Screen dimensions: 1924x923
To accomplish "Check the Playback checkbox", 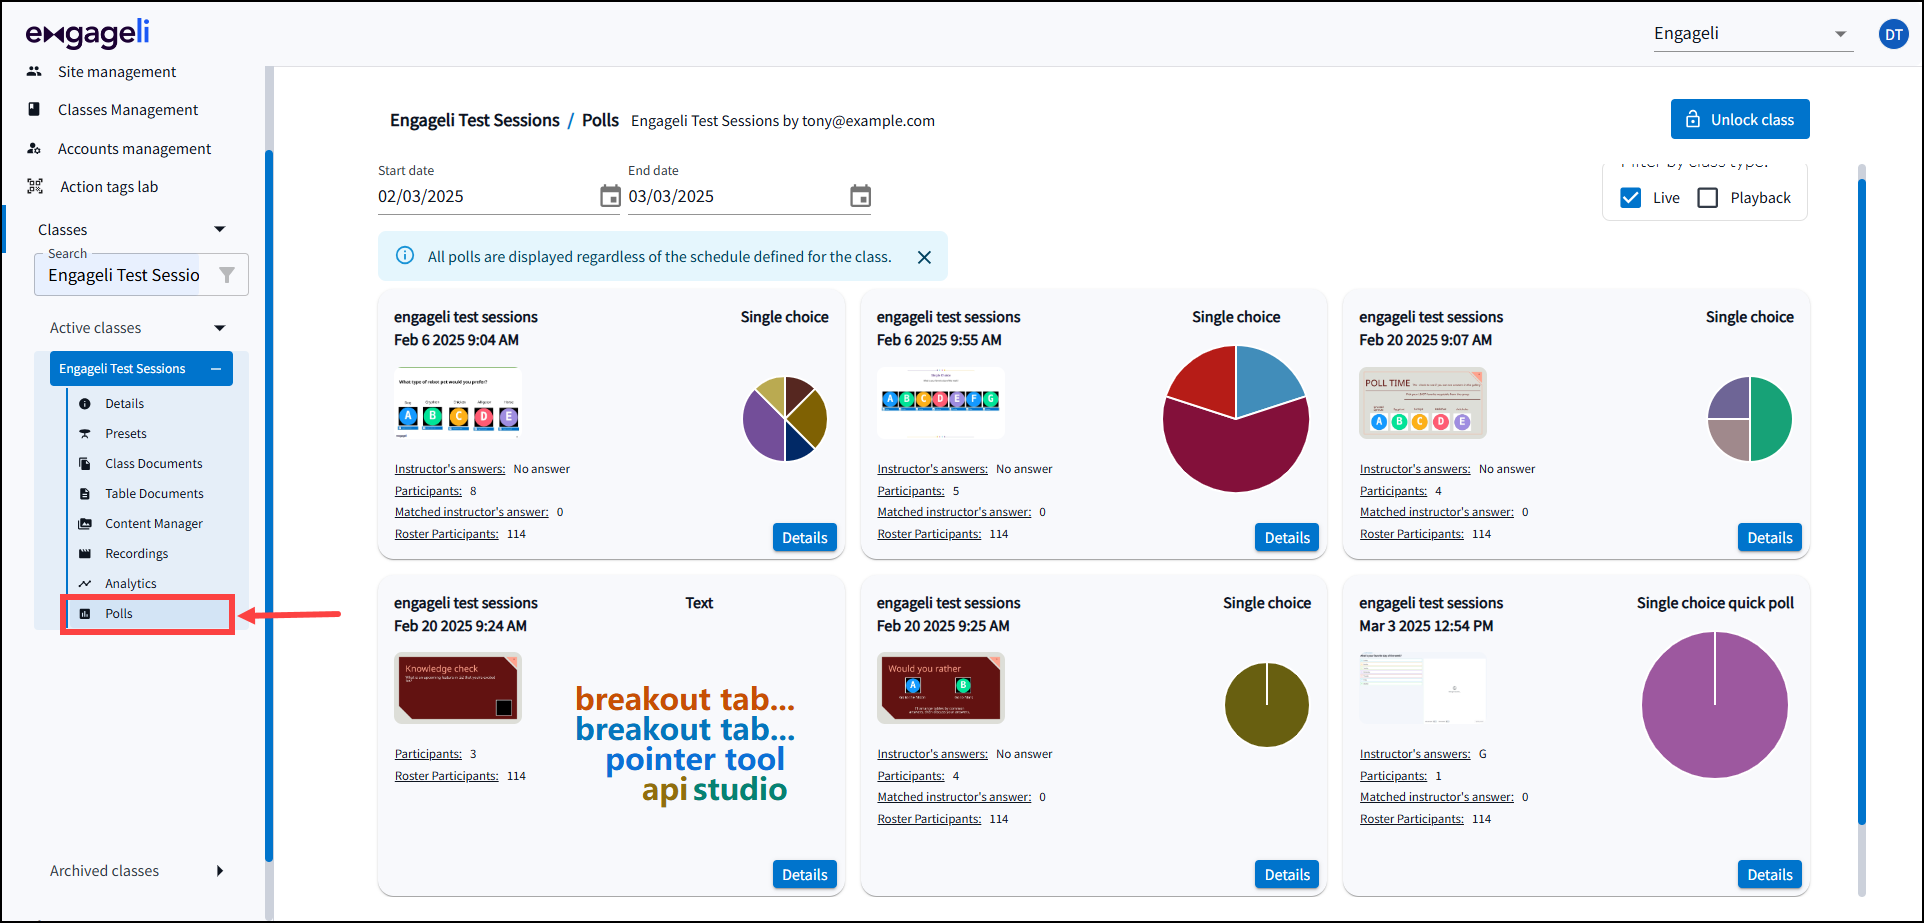I will tap(1708, 198).
